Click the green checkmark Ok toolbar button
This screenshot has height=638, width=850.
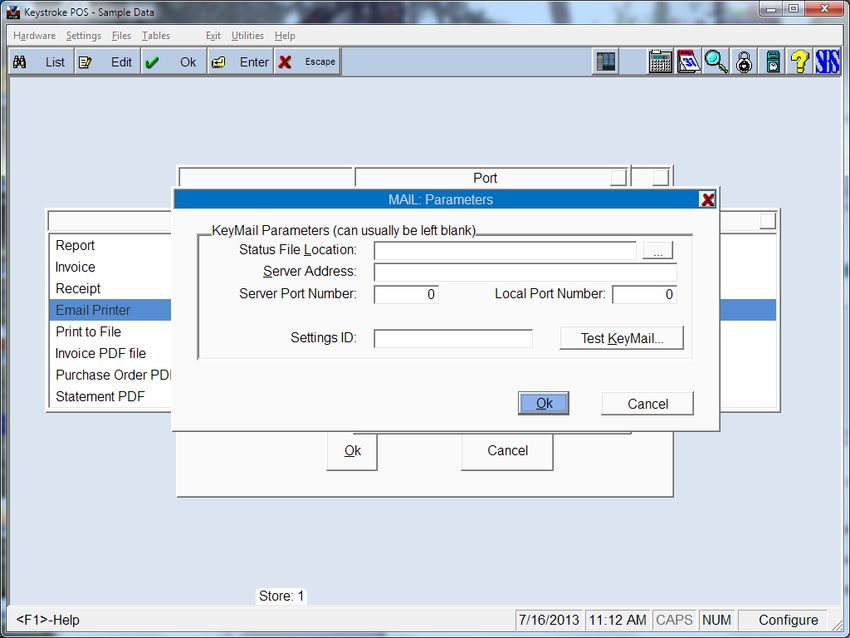point(173,62)
